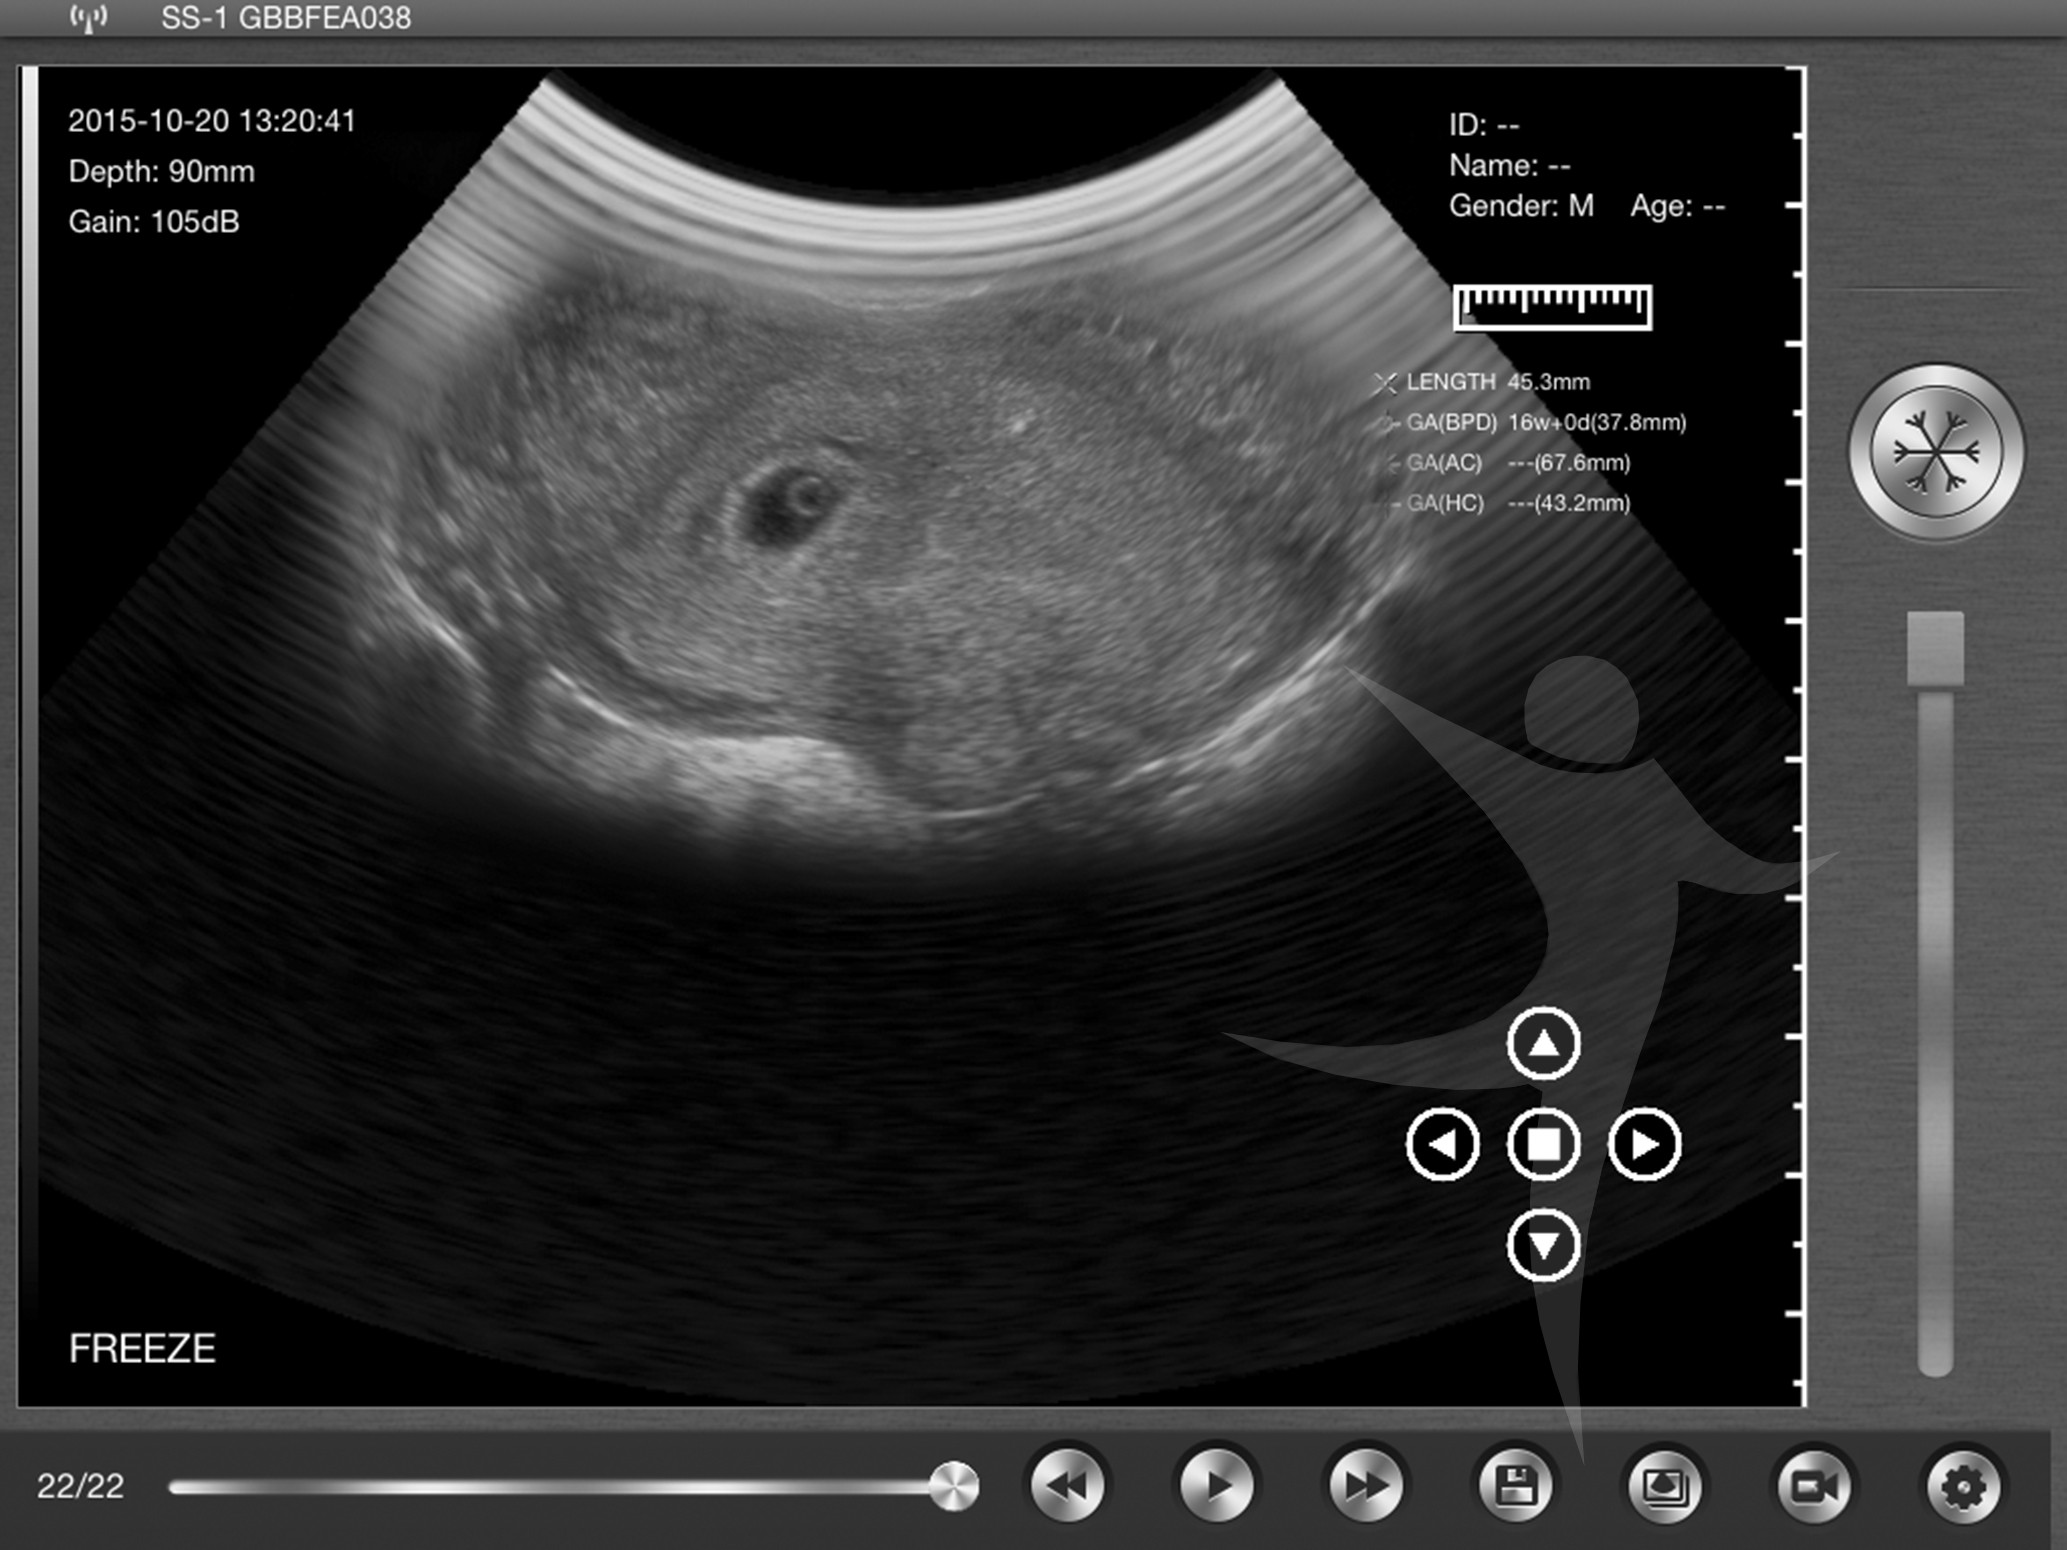Click the up arrow in directional pad
Image resolution: width=2067 pixels, height=1550 pixels.
[1543, 1044]
